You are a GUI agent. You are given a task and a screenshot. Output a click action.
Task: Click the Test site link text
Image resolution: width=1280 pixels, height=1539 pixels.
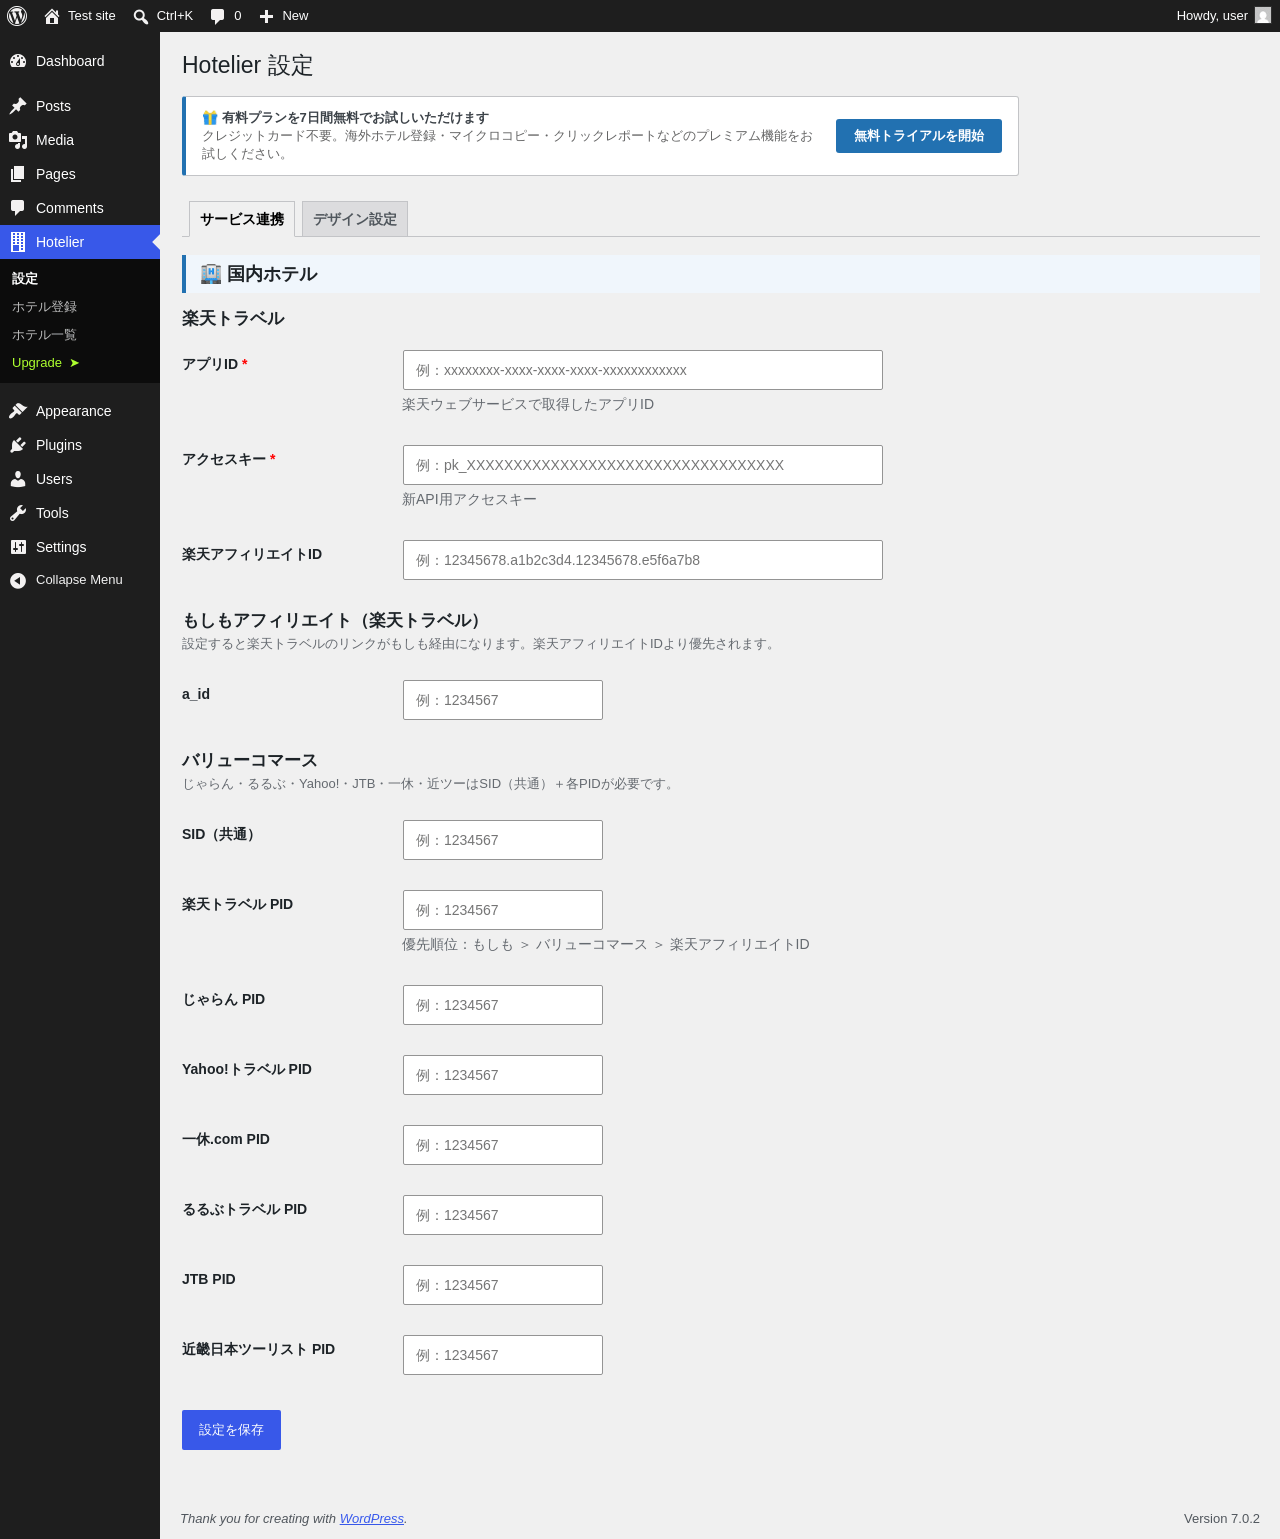(92, 16)
